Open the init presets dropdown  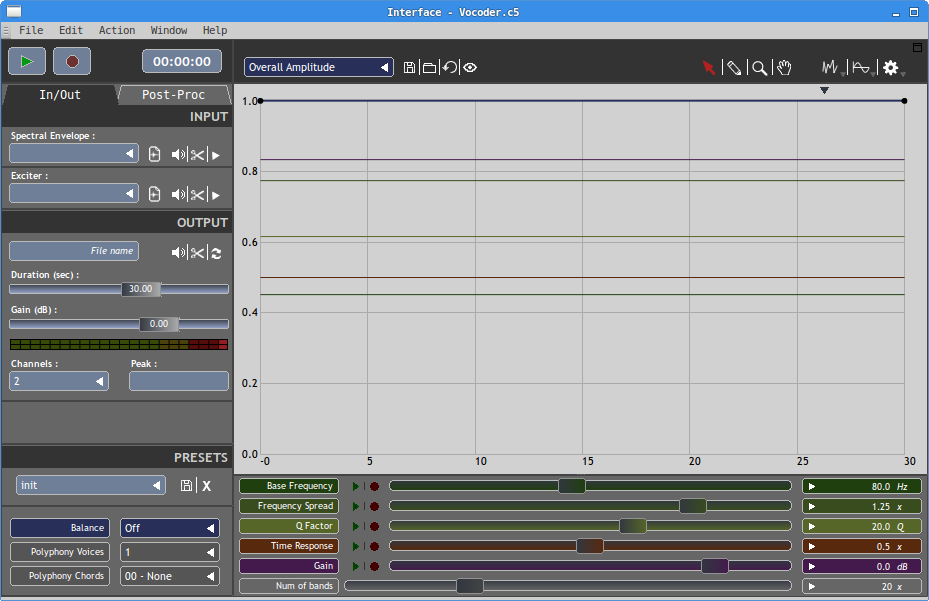pyautogui.click(x=91, y=485)
